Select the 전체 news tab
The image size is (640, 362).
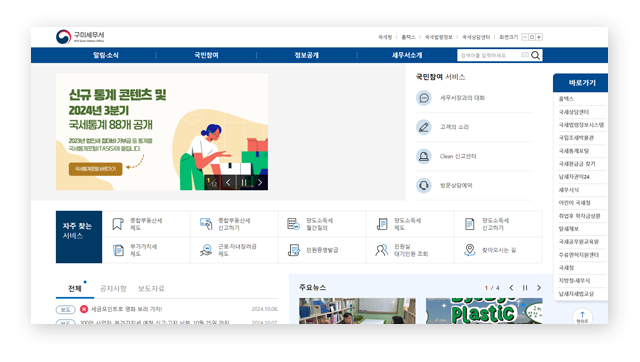click(x=75, y=289)
